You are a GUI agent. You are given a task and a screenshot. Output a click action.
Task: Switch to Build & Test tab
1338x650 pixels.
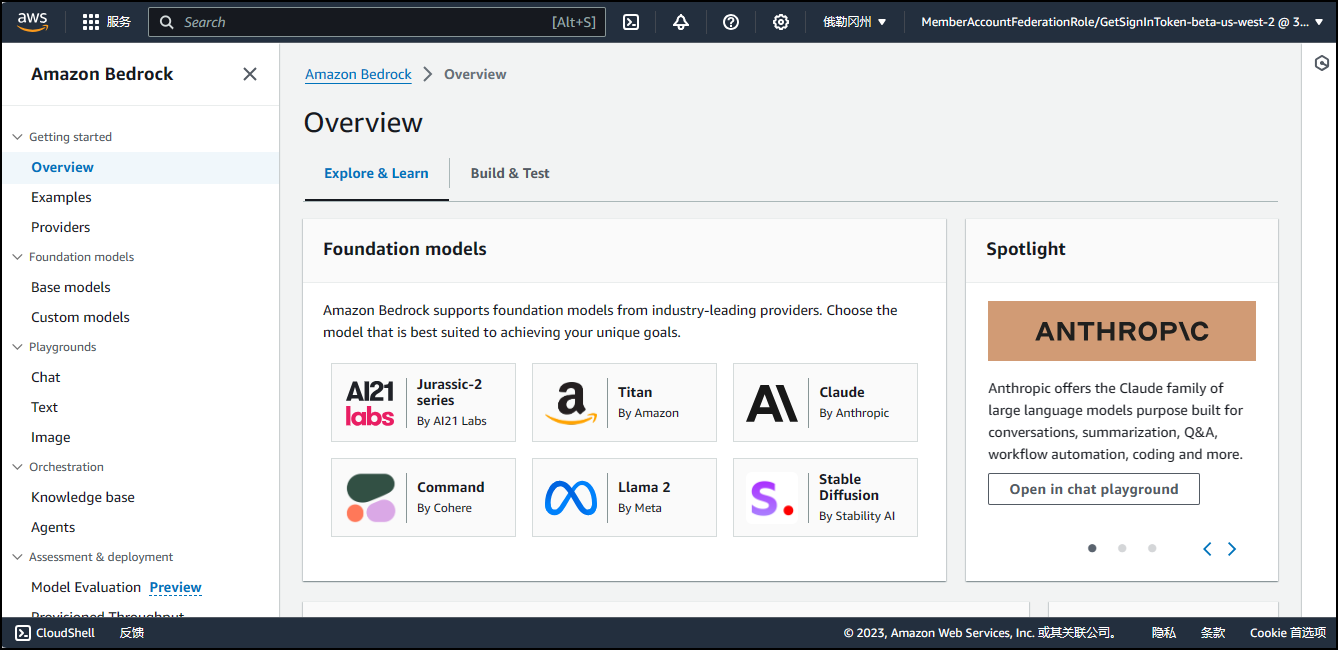(x=510, y=173)
